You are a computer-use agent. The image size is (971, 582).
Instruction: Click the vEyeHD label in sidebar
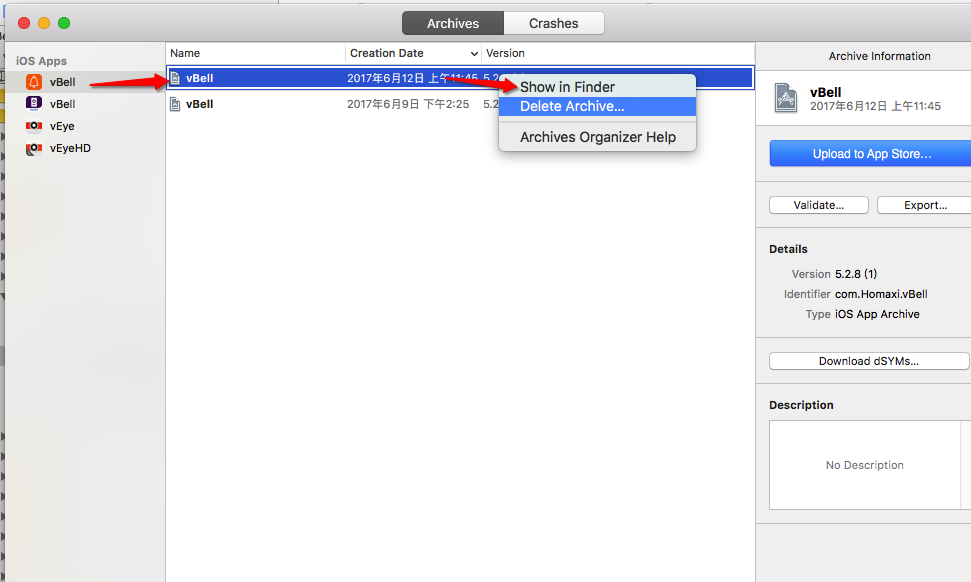pos(70,148)
